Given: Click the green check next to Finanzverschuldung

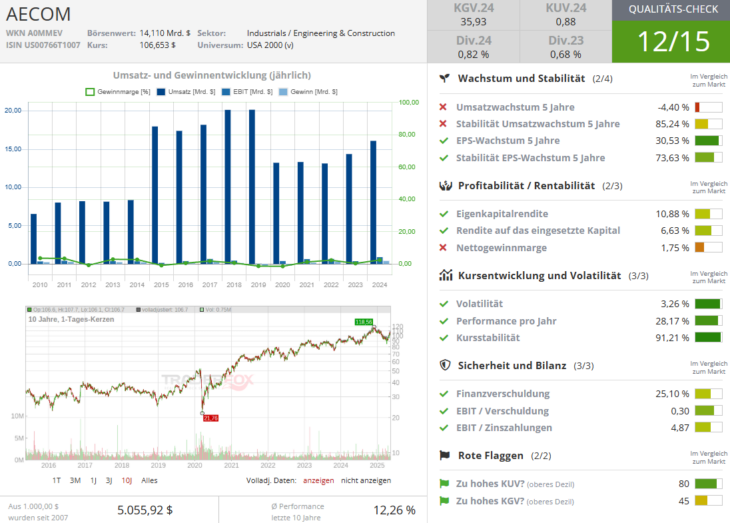Looking at the screenshot, I should pos(444,394).
